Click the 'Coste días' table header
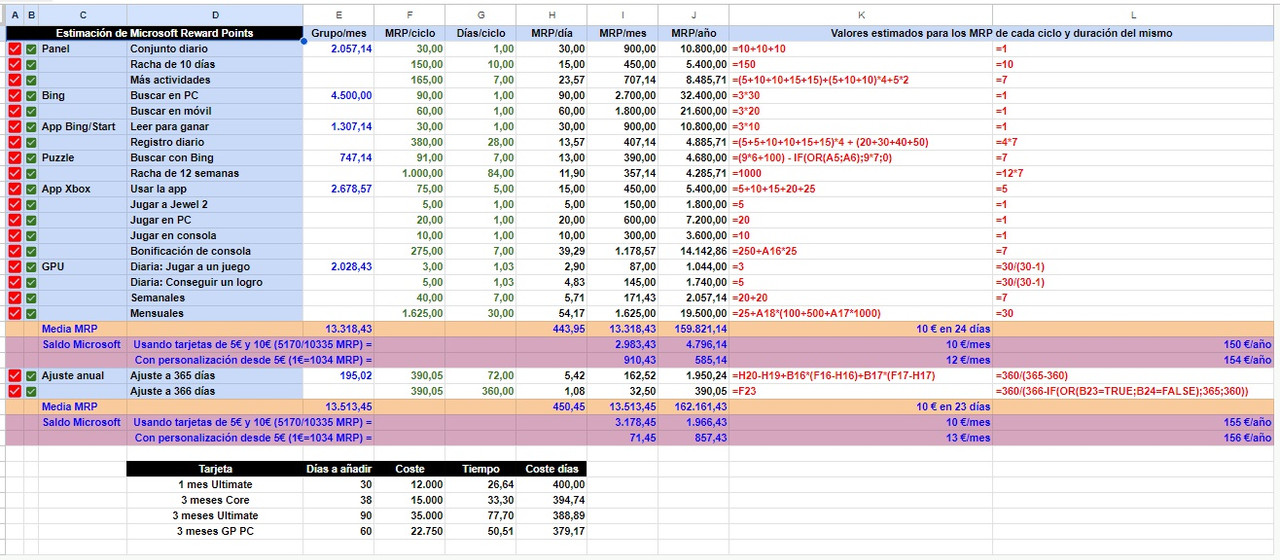The image size is (1280, 560). [552, 469]
